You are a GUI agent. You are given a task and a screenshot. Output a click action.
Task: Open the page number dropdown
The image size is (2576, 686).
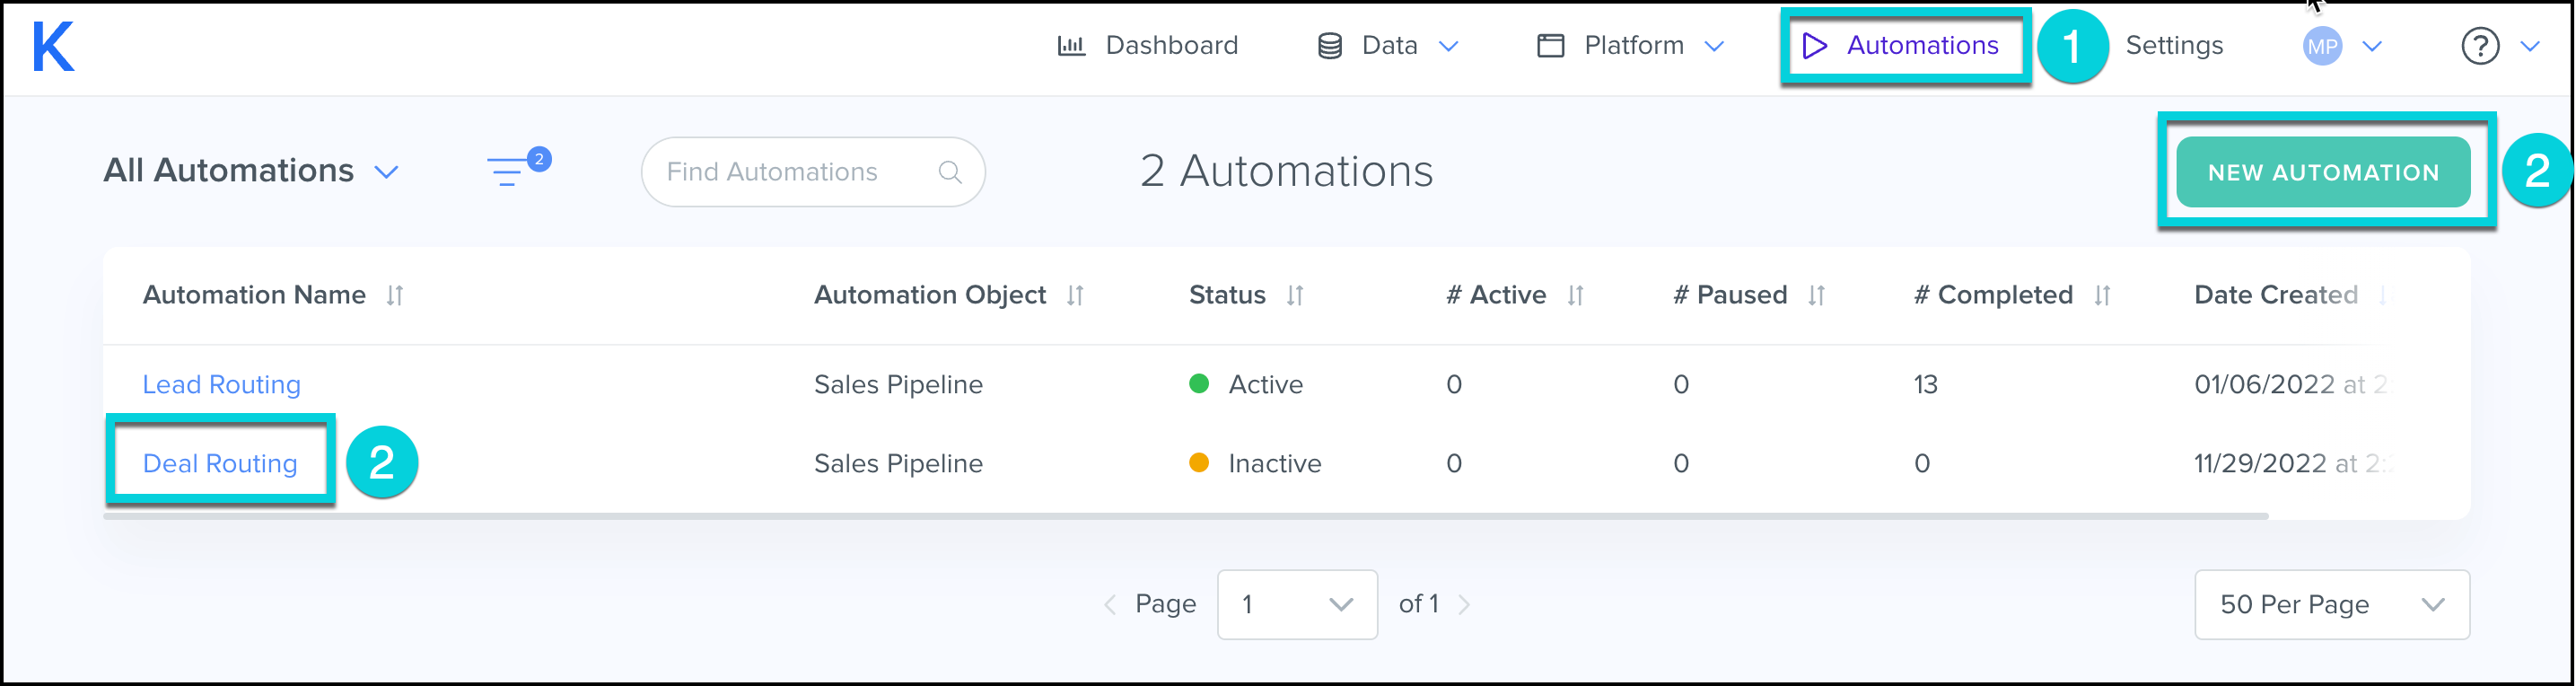coord(1296,604)
